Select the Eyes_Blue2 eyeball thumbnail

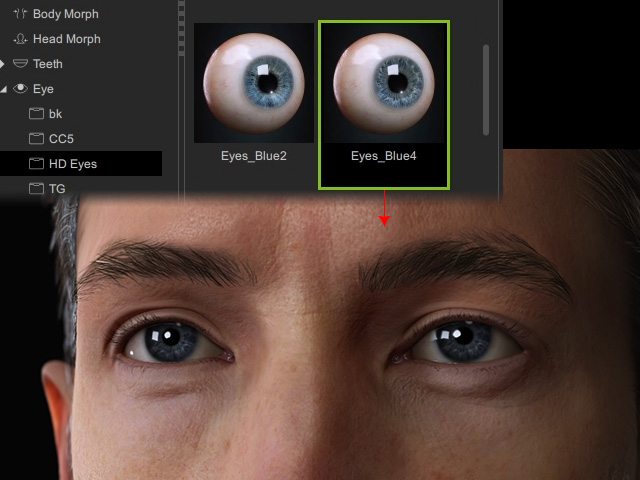tap(254, 82)
